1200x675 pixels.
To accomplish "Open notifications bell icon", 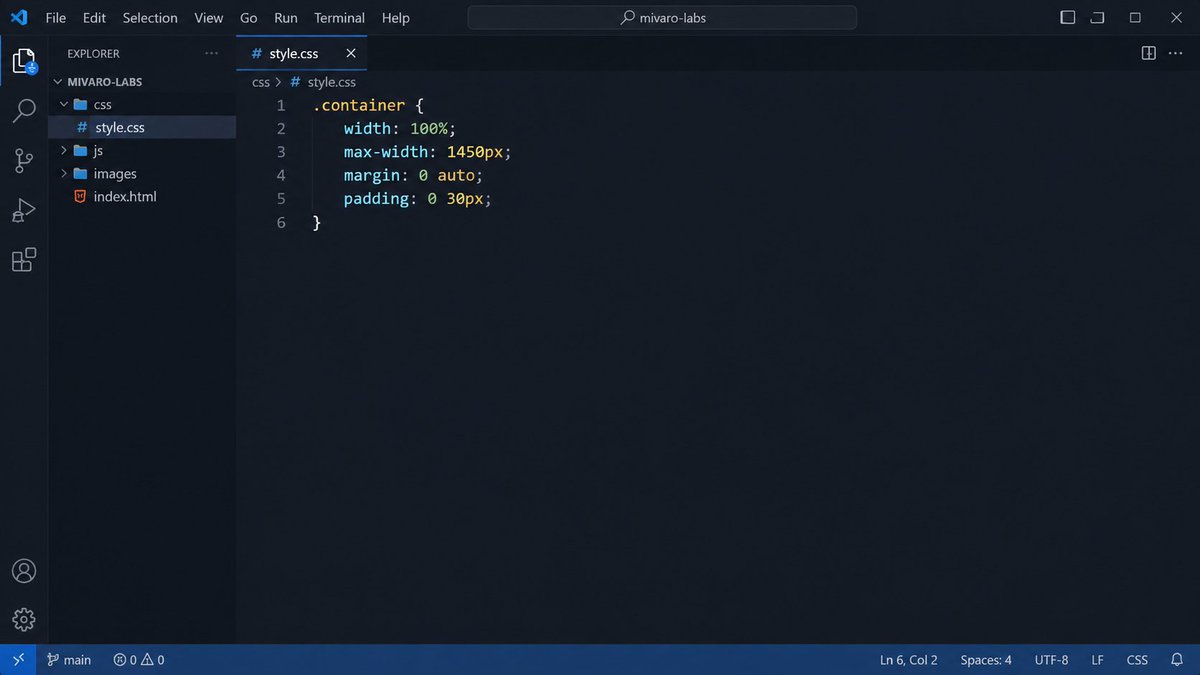I will click(1177, 660).
